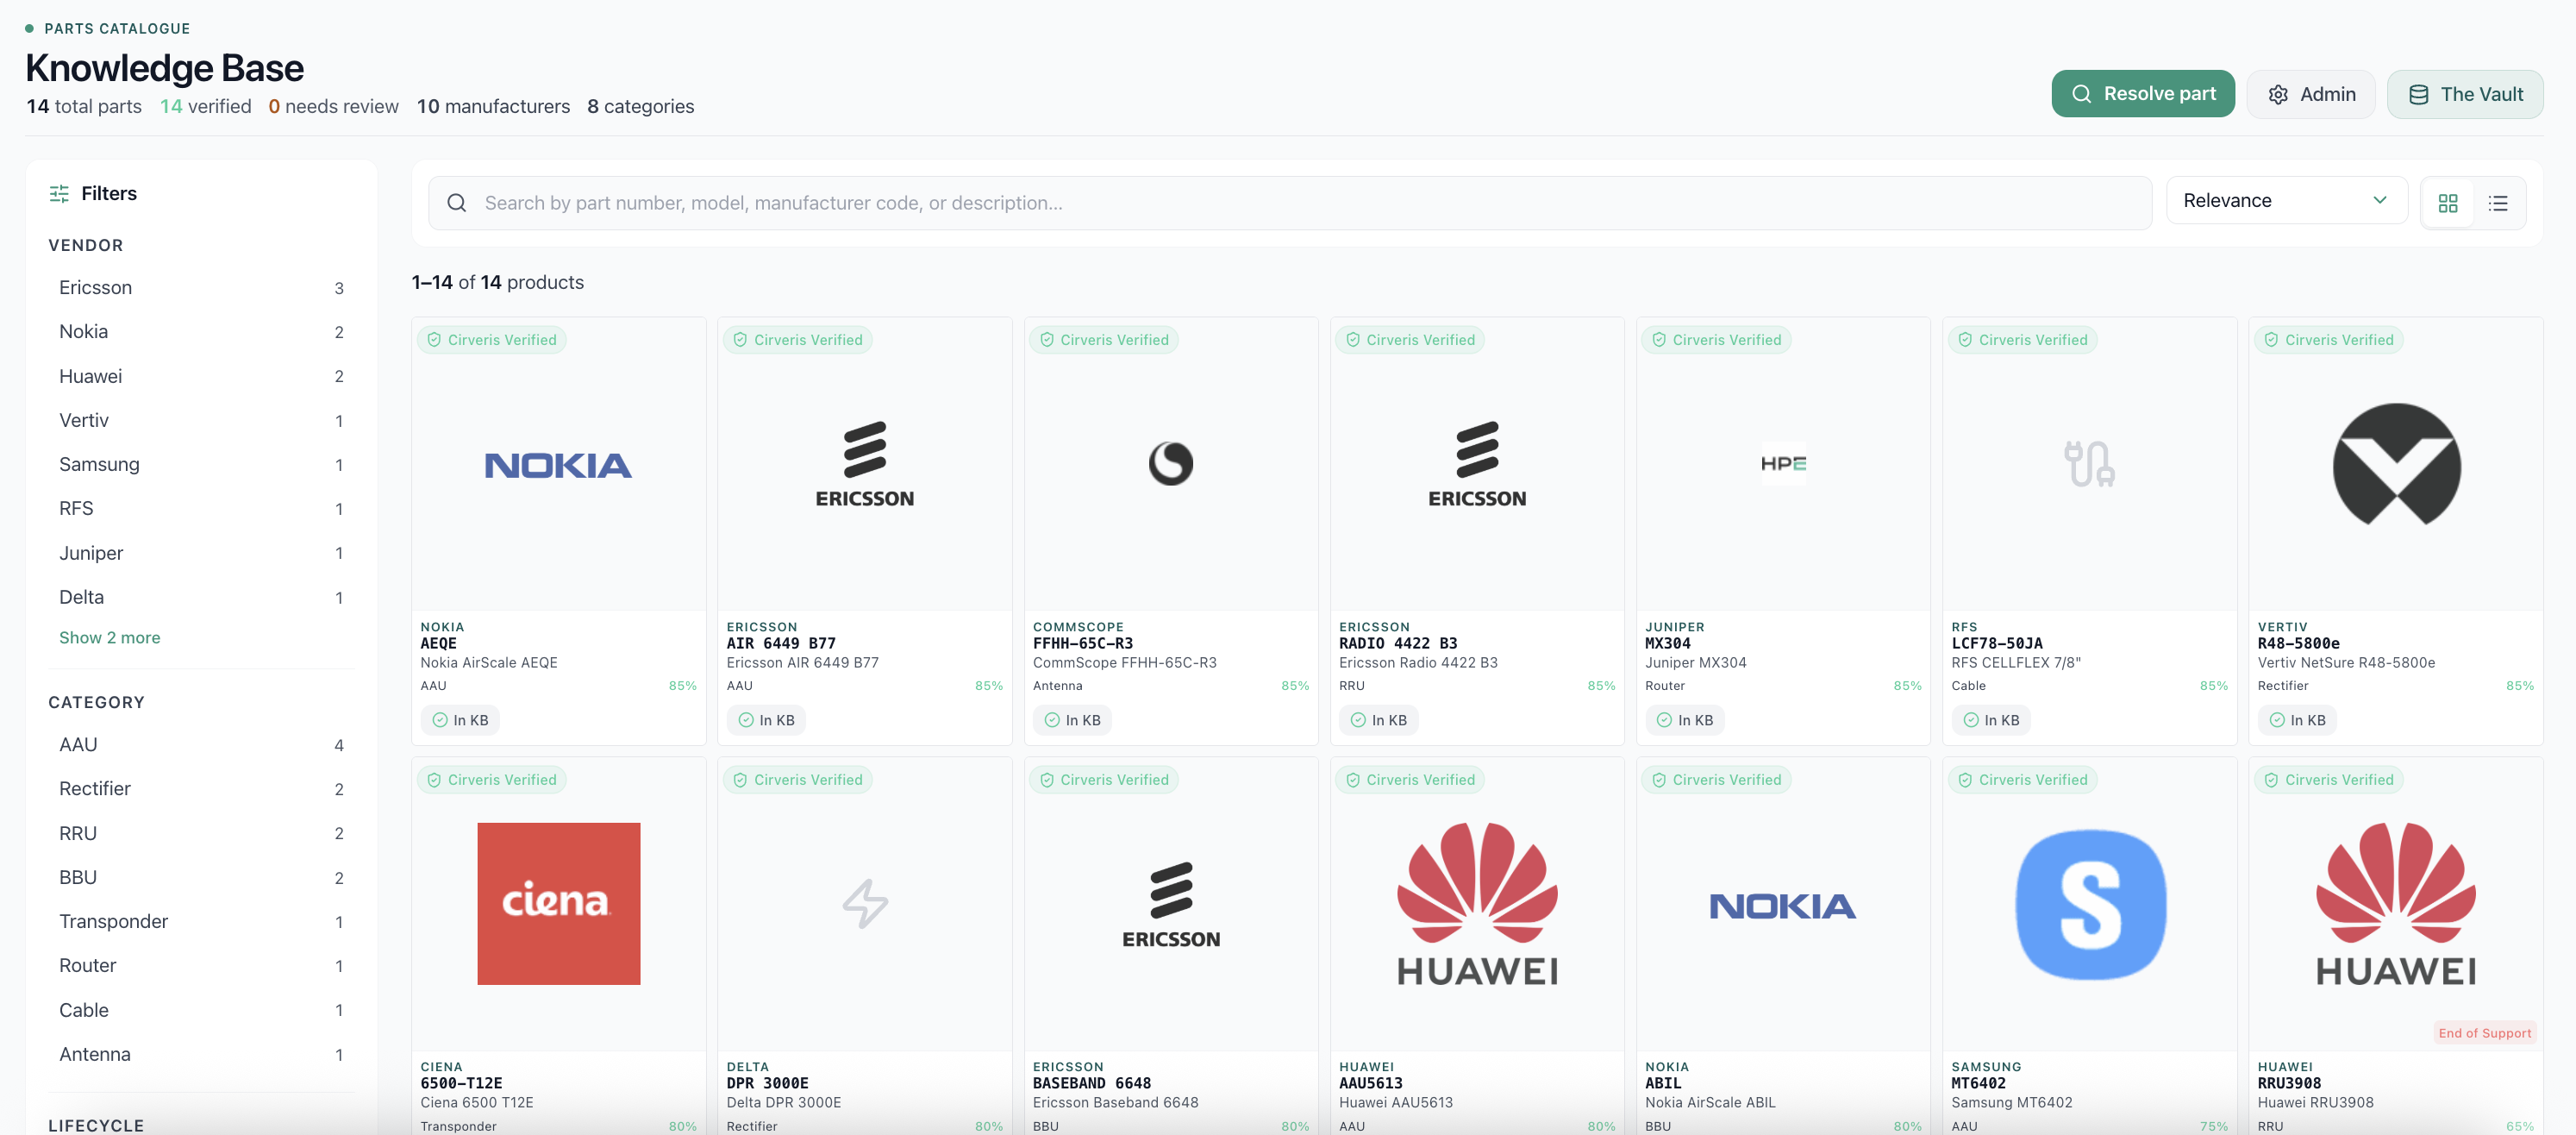Filter by vendor Juniper
The height and width of the screenshot is (1135, 2576).
click(201, 553)
